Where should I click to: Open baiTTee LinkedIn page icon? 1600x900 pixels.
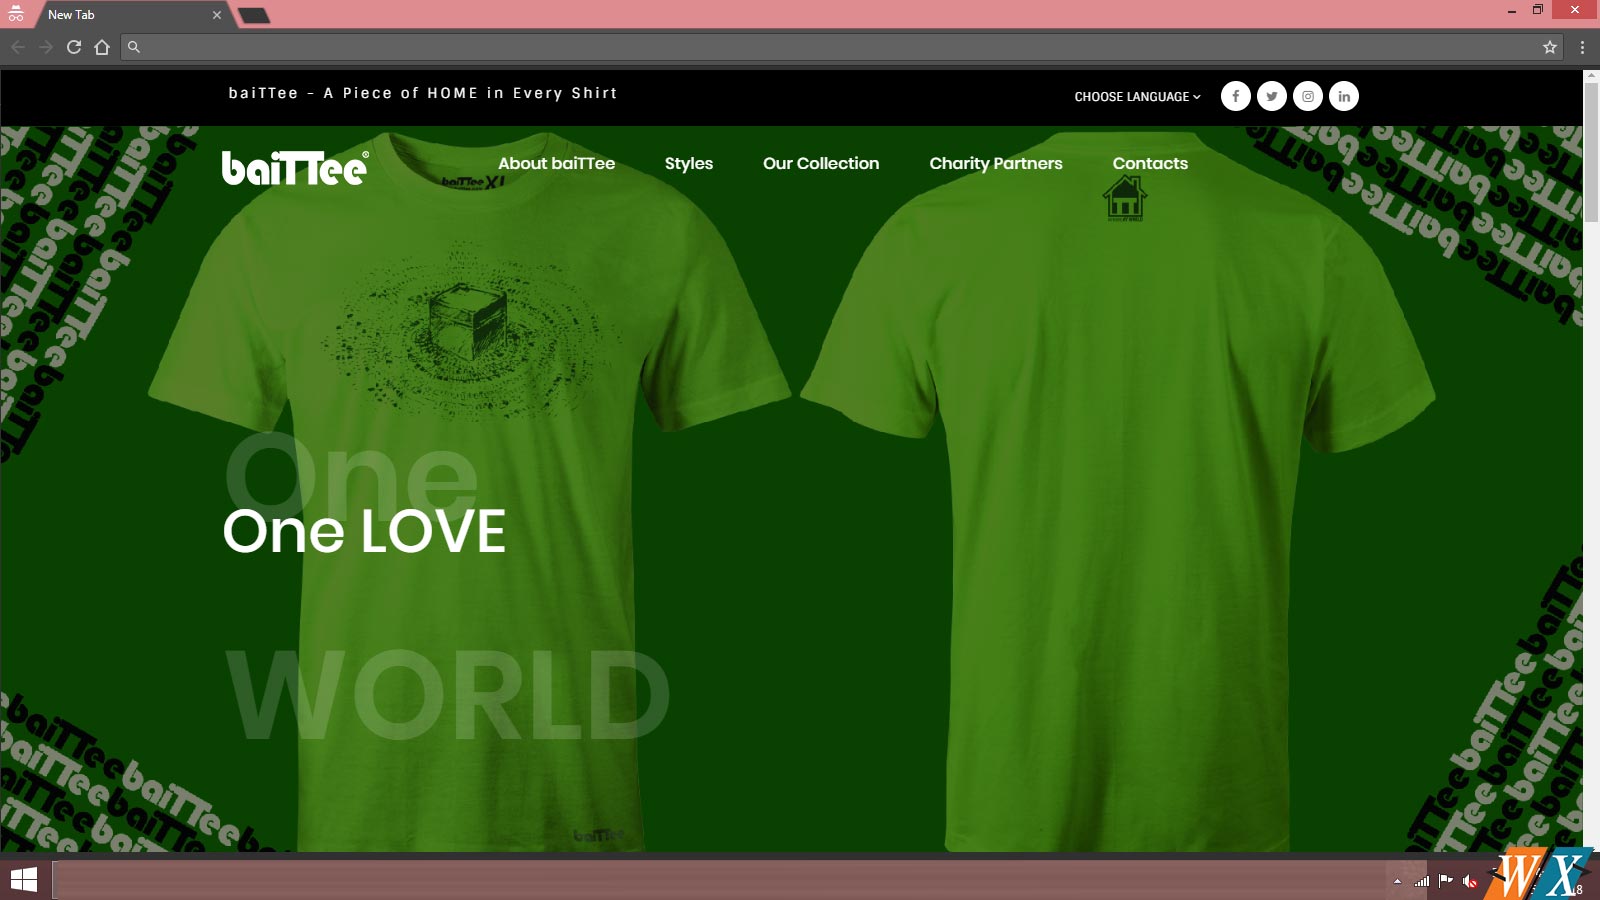1344,96
